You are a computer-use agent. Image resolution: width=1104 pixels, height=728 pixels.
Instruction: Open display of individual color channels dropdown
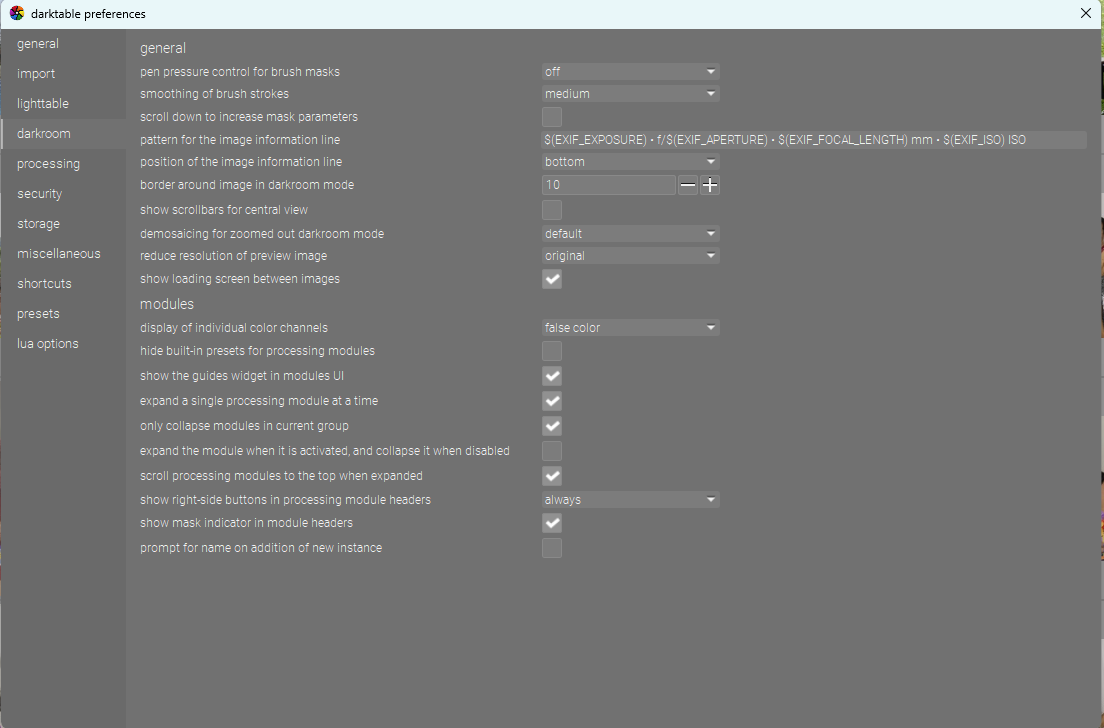tap(630, 328)
